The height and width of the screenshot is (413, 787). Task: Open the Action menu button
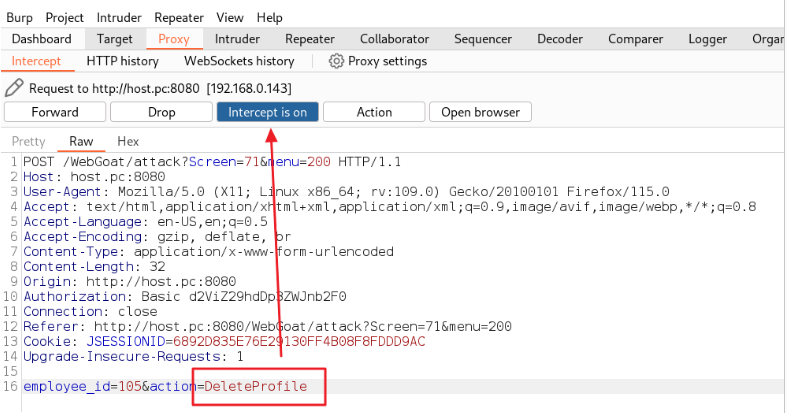click(374, 112)
